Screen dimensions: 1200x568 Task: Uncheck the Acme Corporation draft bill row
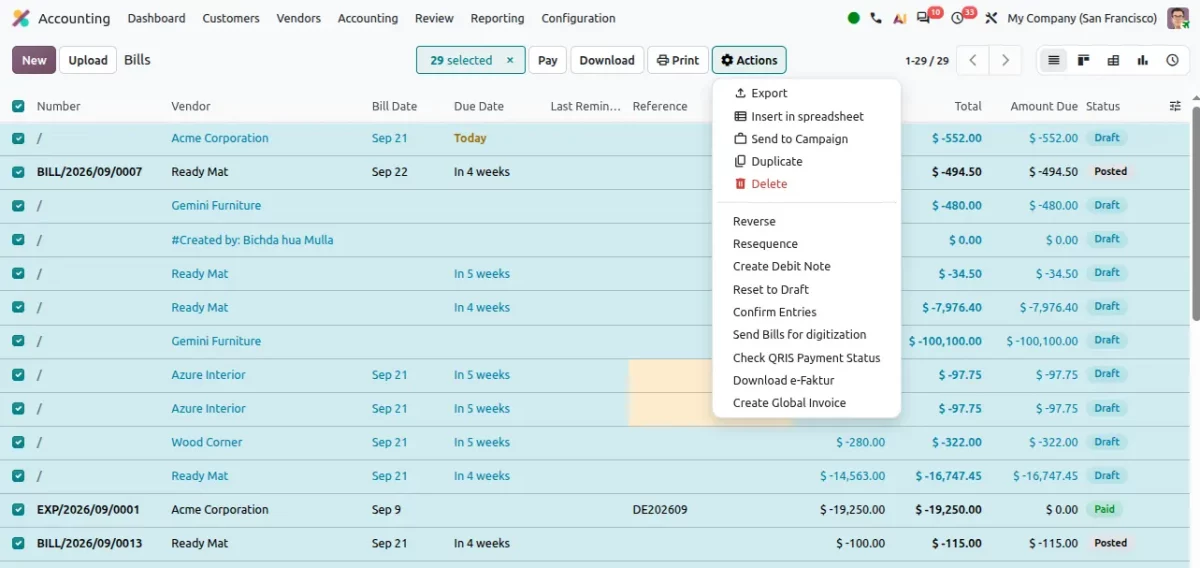tap(18, 138)
